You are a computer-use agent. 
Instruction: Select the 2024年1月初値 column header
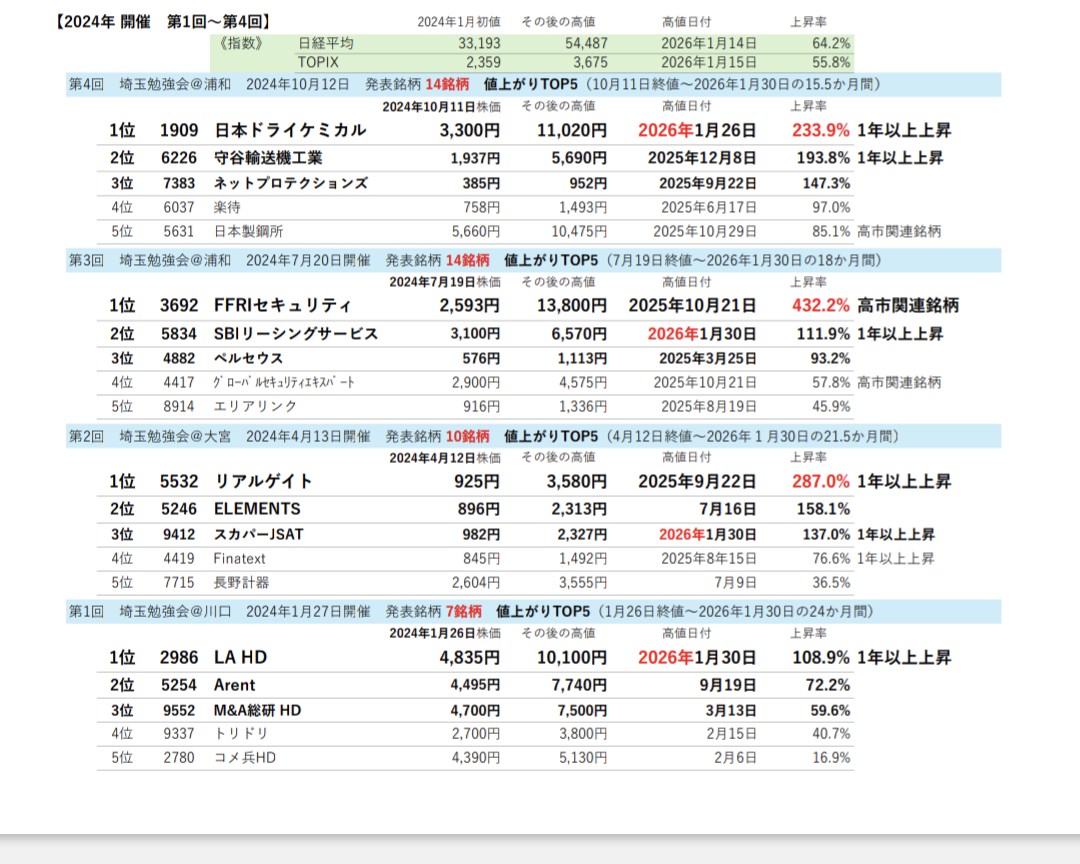pyautogui.click(x=459, y=22)
